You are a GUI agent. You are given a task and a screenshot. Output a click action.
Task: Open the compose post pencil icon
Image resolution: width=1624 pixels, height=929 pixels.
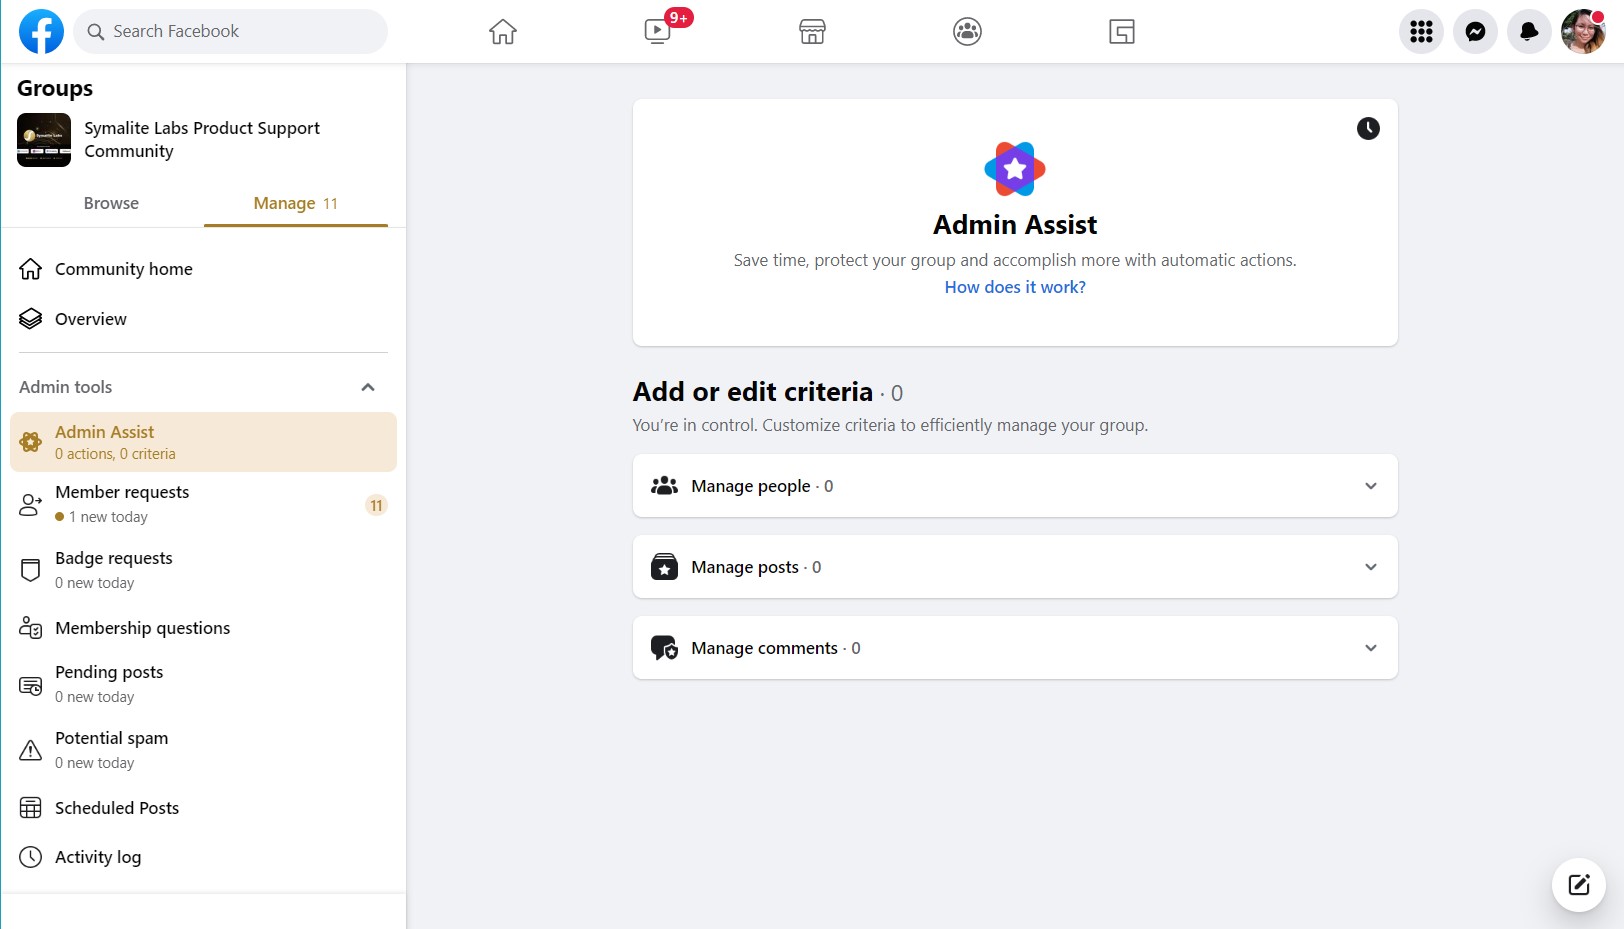(1578, 885)
